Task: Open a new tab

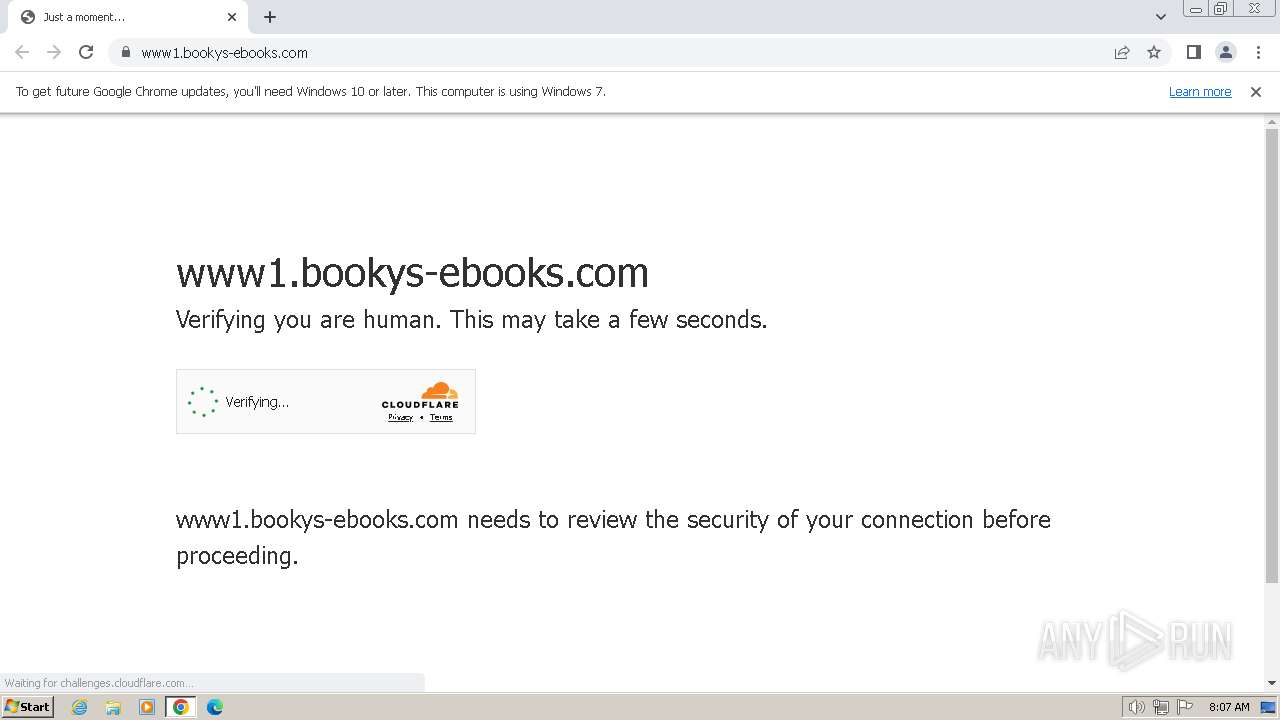Action: click(x=270, y=17)
